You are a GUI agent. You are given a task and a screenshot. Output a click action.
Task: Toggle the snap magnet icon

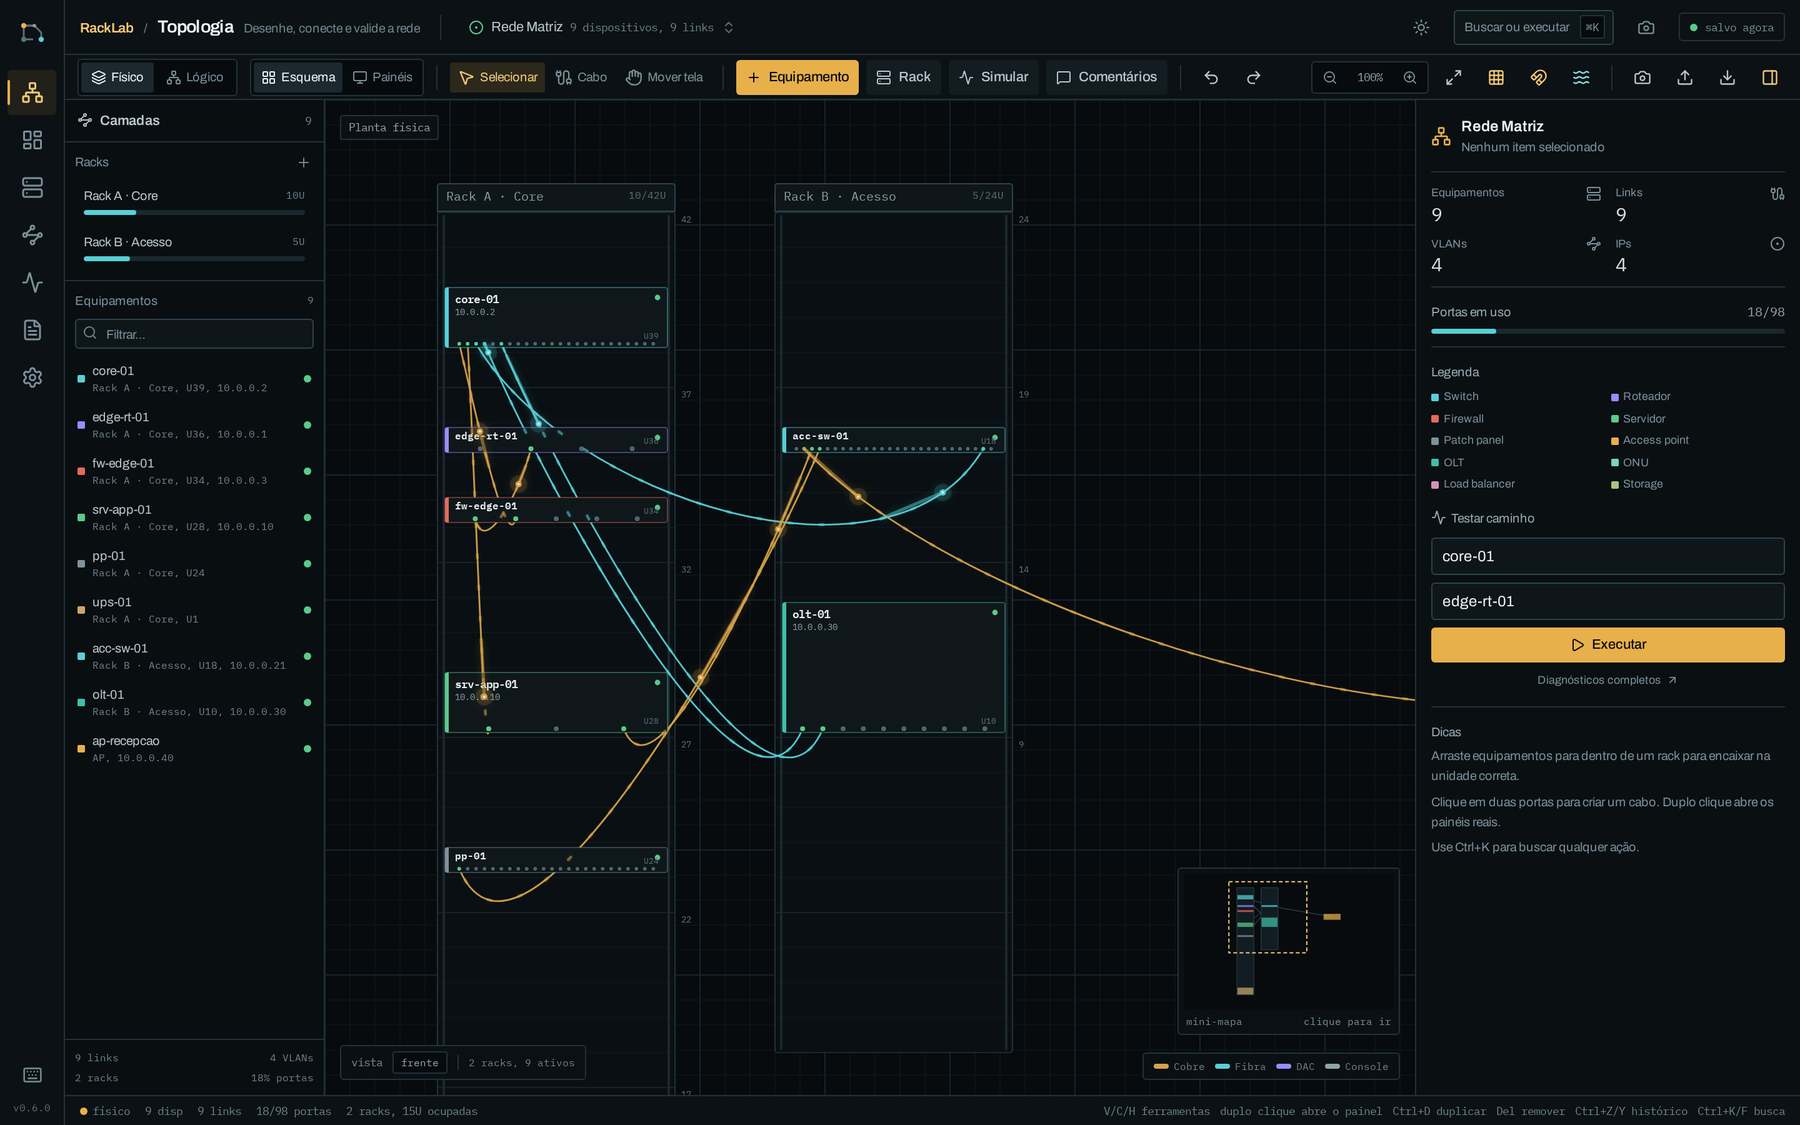[x=1539, y=77]
